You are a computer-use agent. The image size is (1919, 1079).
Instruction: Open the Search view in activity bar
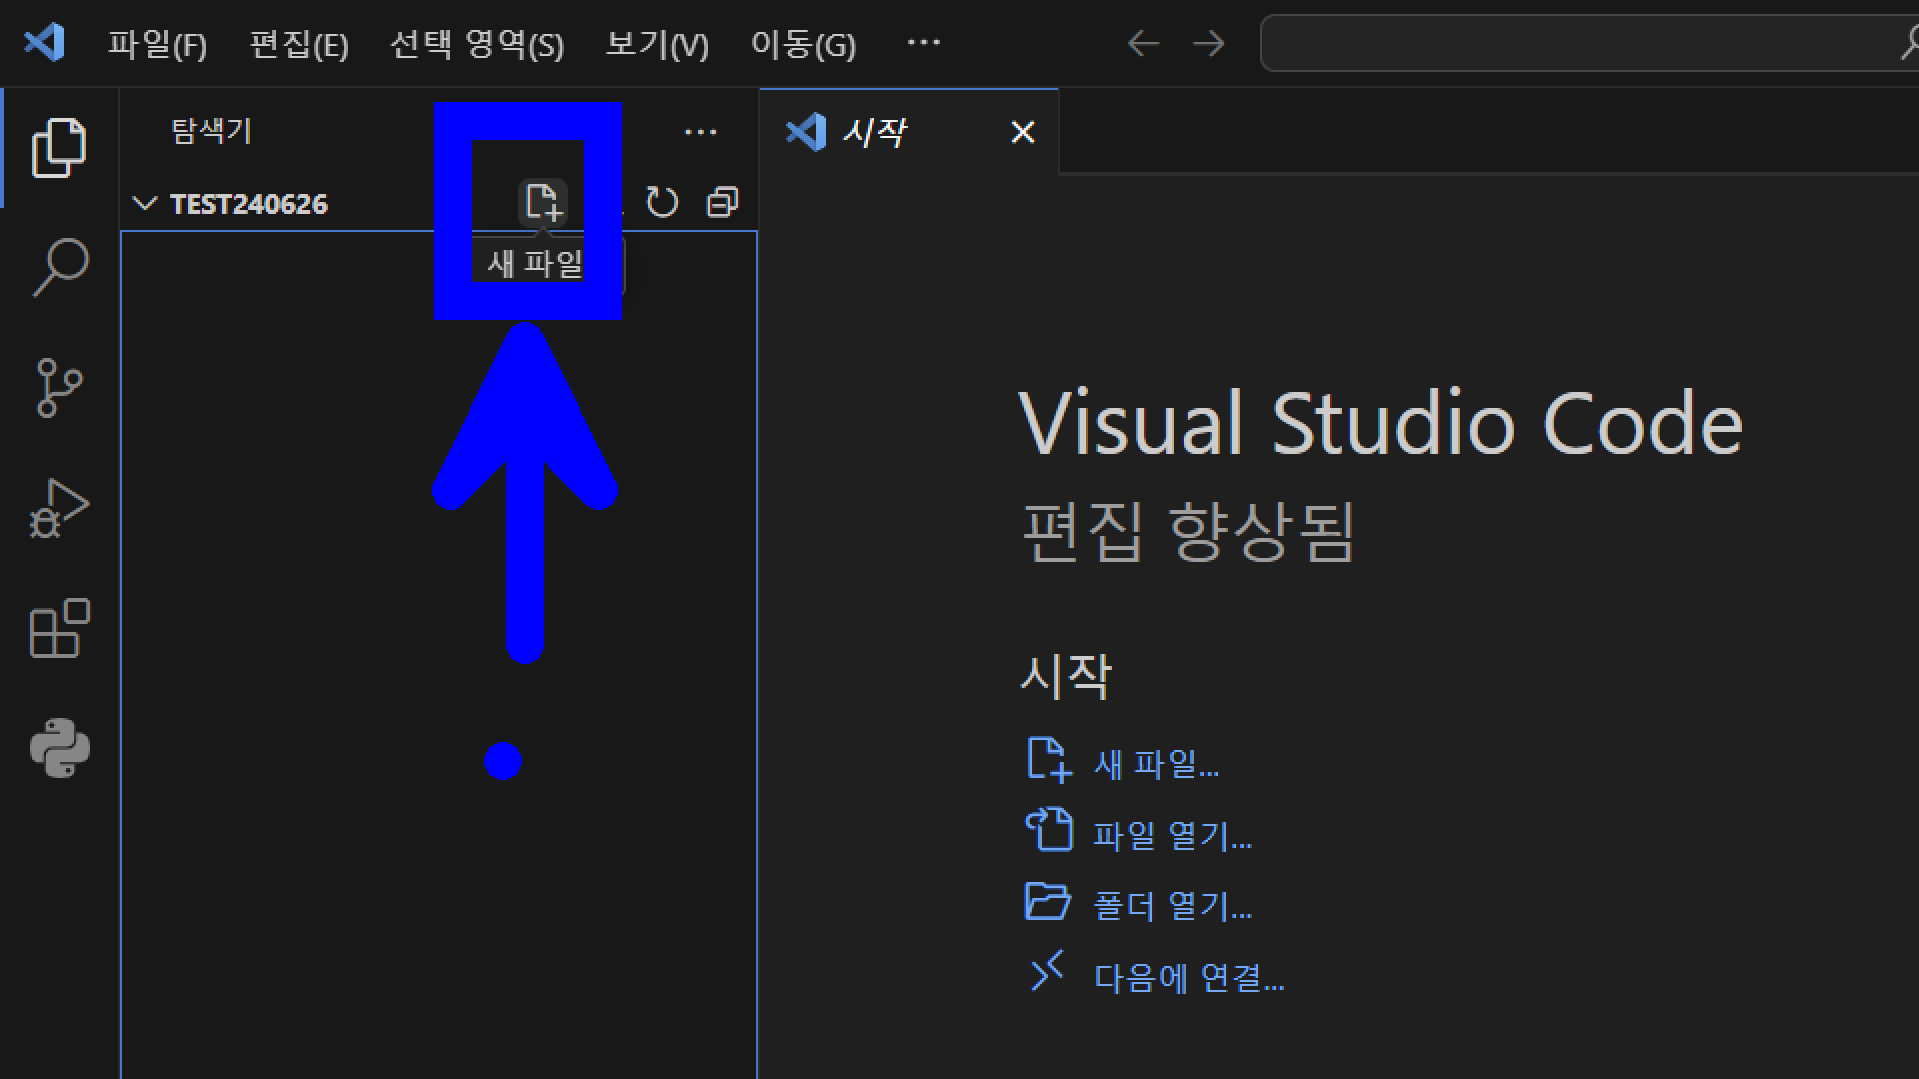(59, 267)
